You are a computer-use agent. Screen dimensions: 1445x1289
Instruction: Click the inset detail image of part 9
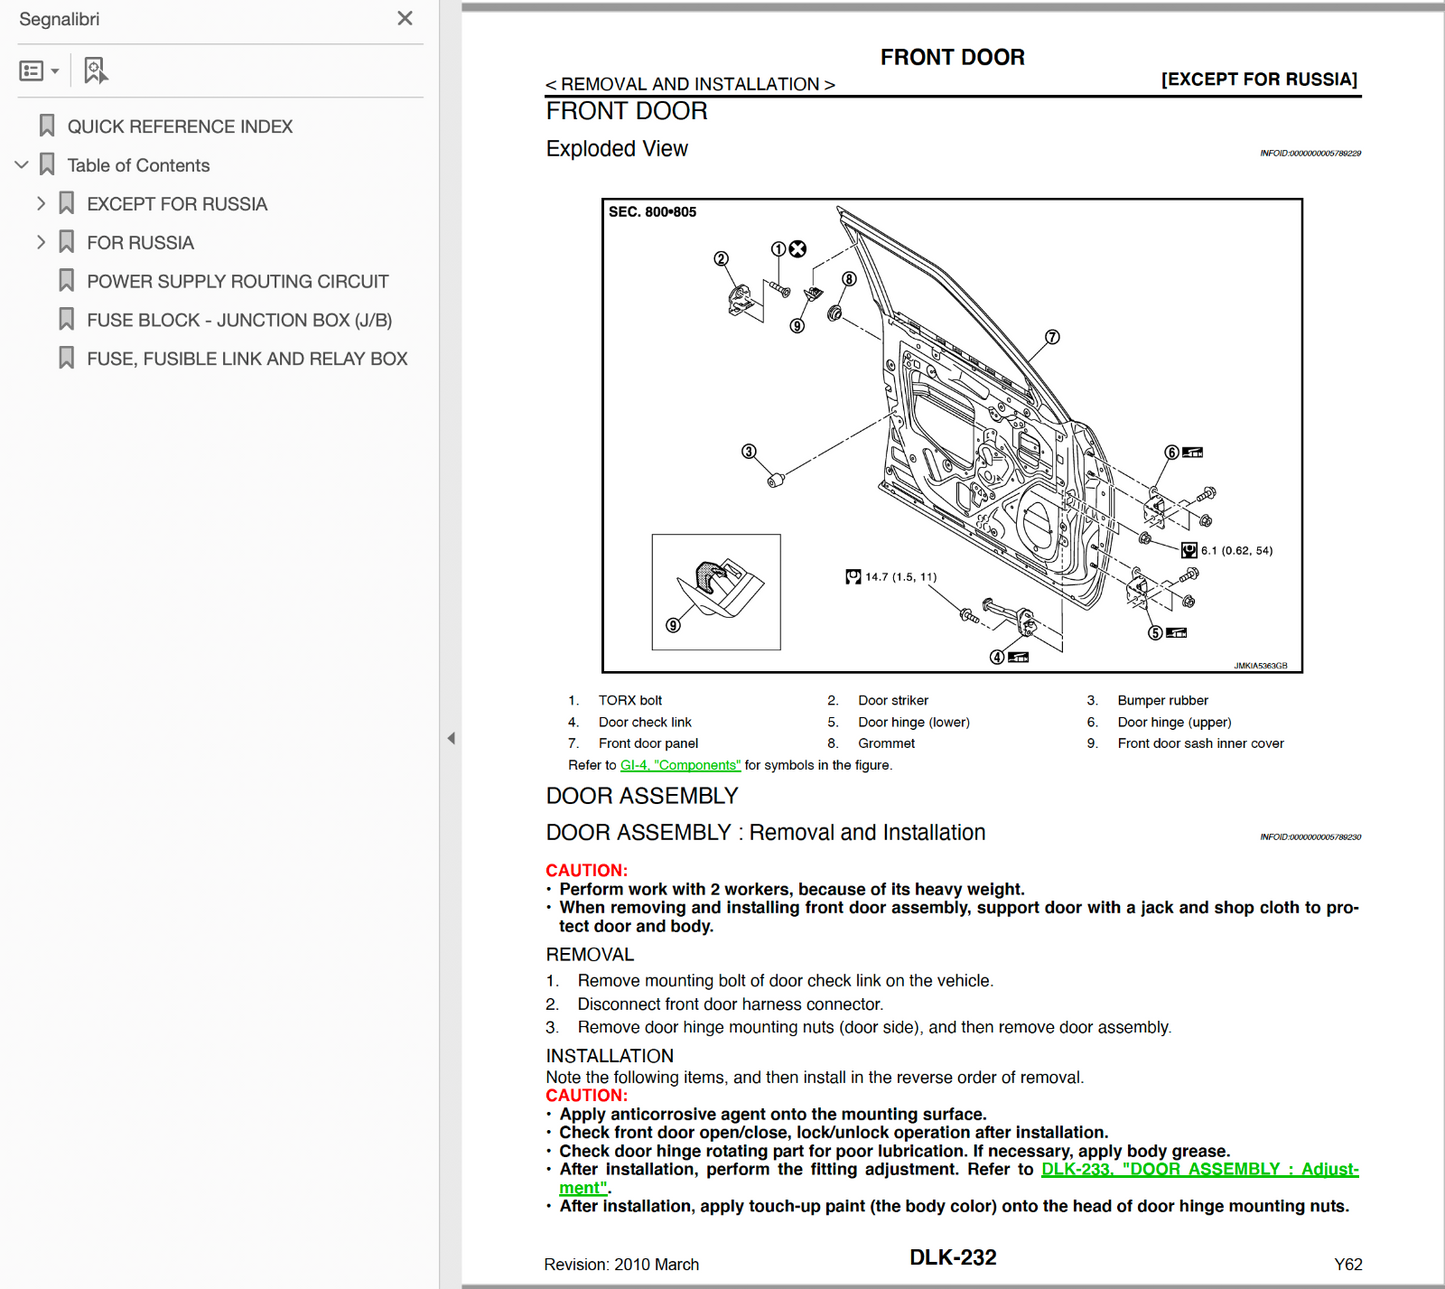coord(716,592)
